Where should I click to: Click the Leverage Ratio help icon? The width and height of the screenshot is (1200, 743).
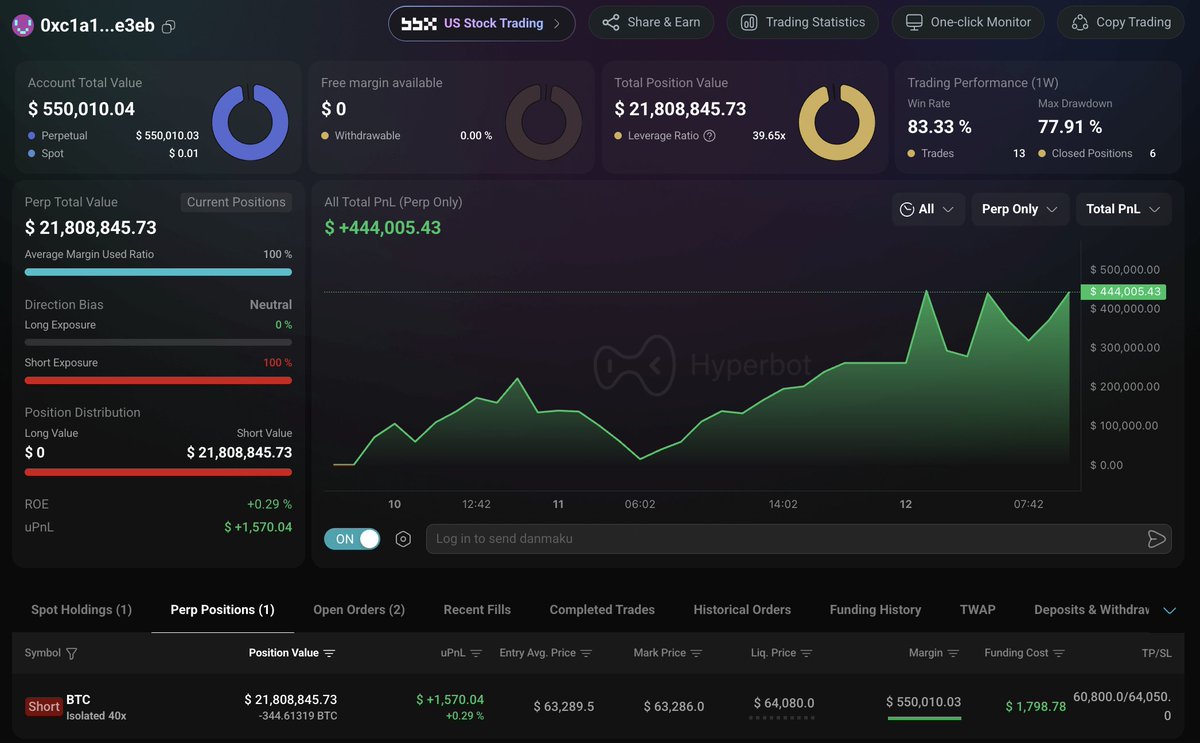point(710,136)
